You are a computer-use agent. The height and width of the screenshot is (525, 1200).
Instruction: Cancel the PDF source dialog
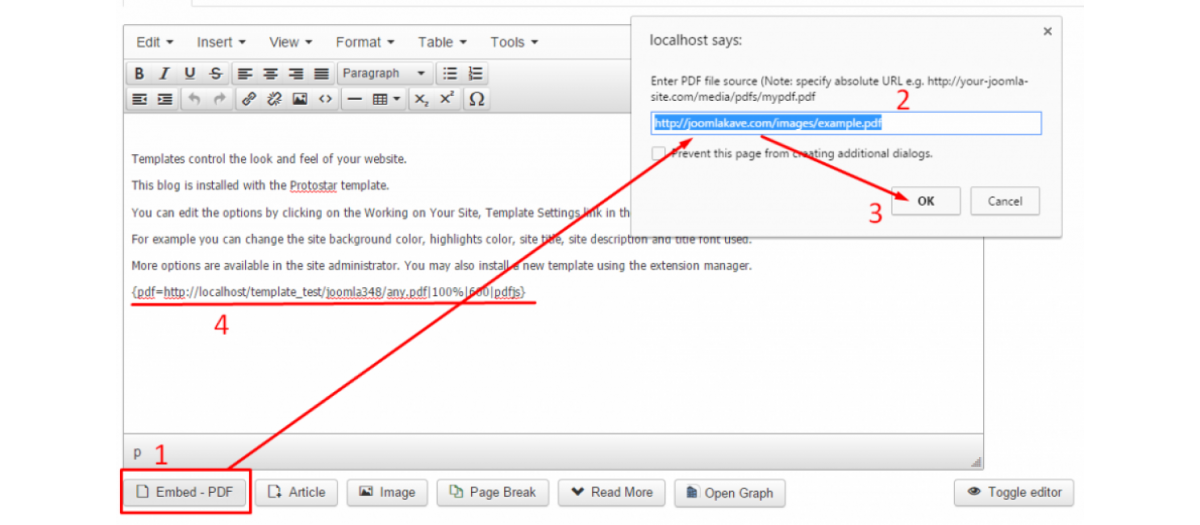pos(1005,201)
